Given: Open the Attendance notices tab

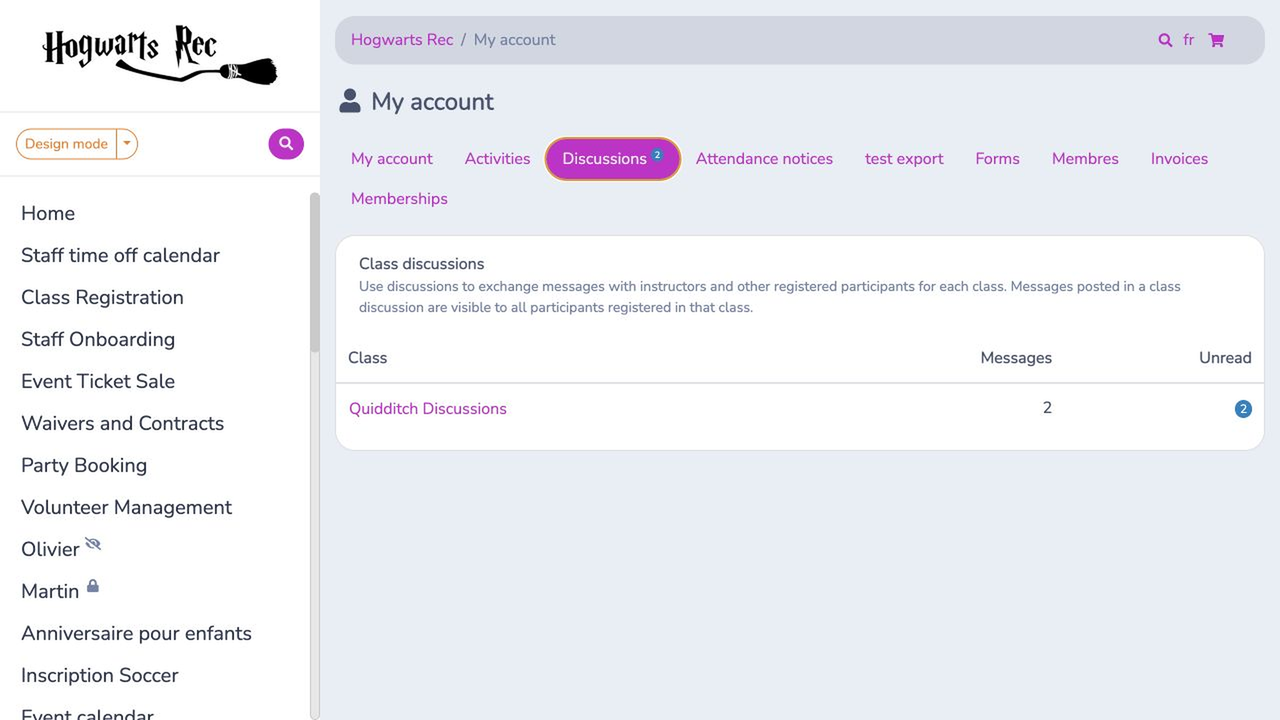Looking at the screenshot, I should tap(764, 159).
